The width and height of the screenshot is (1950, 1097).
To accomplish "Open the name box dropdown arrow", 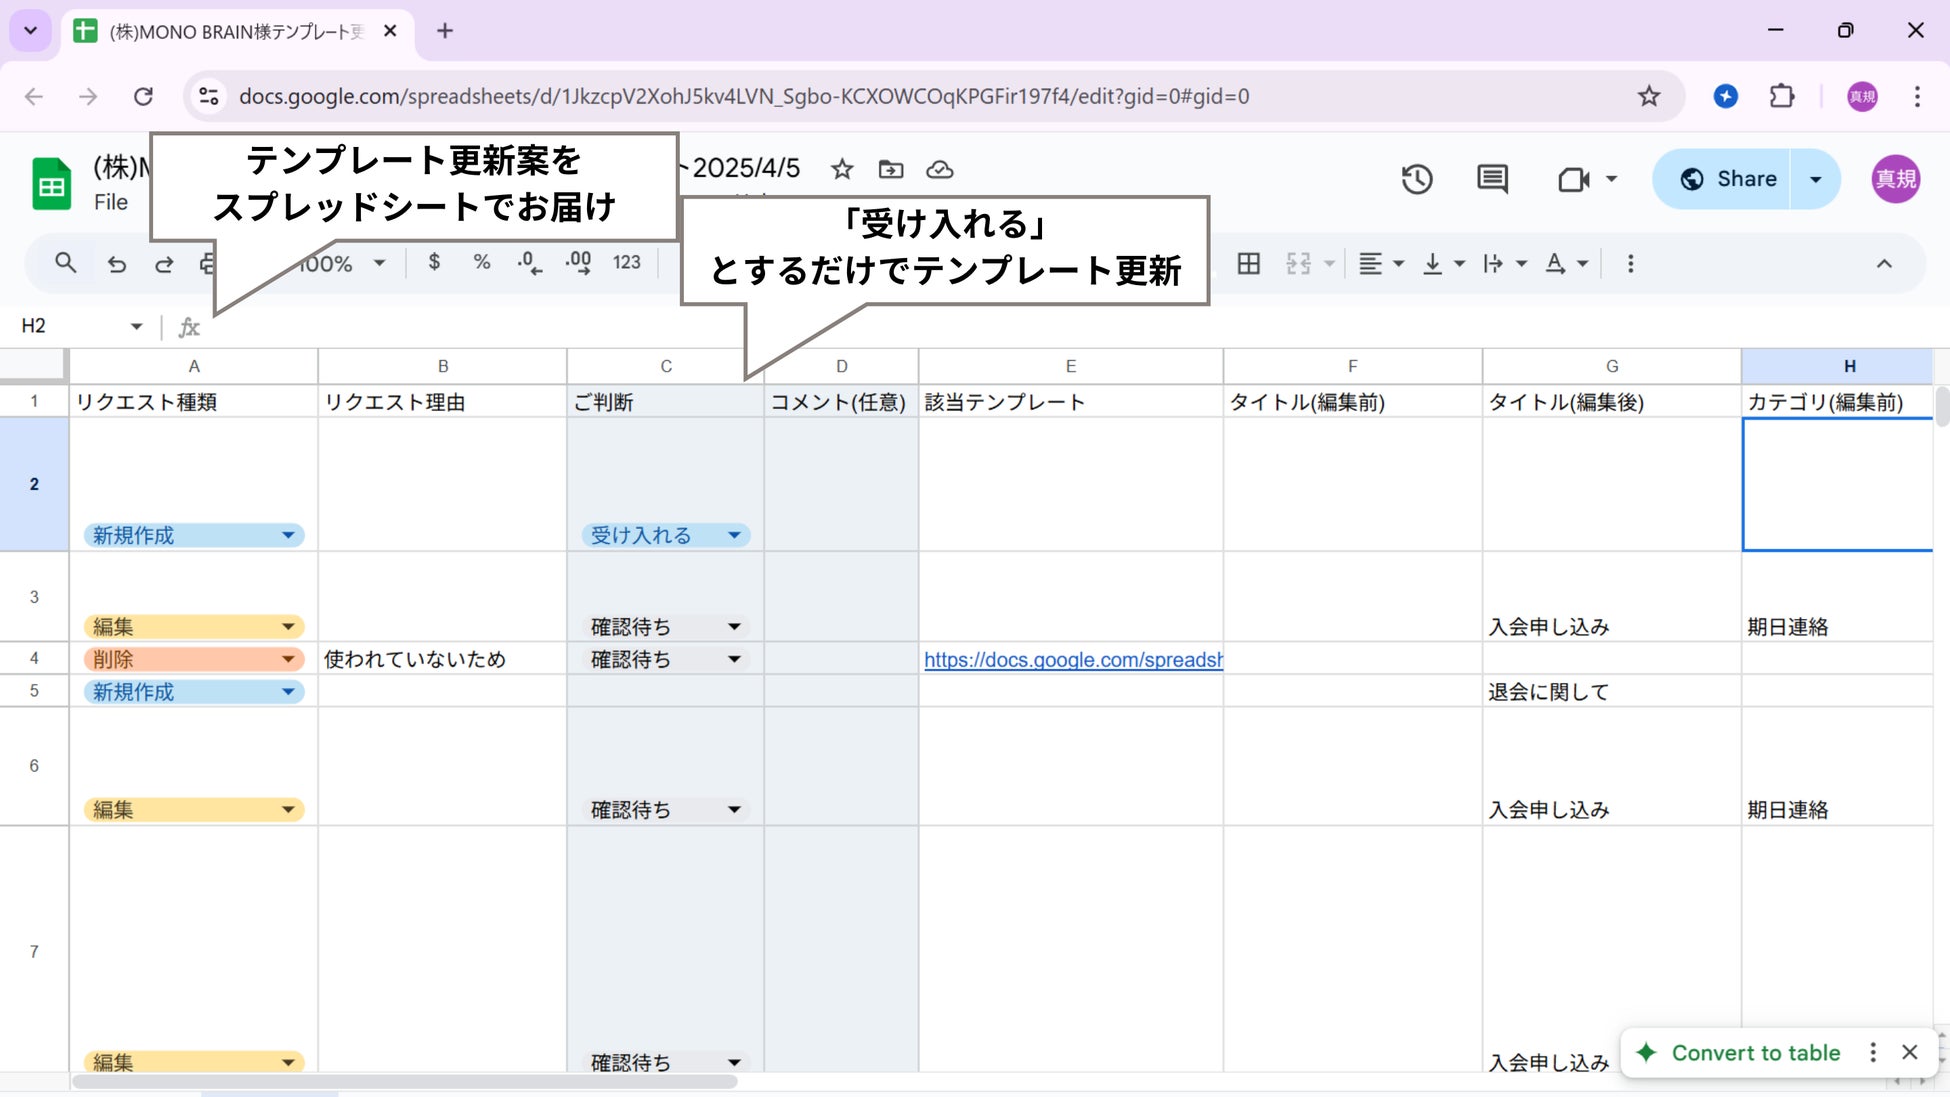I will 136,326.
